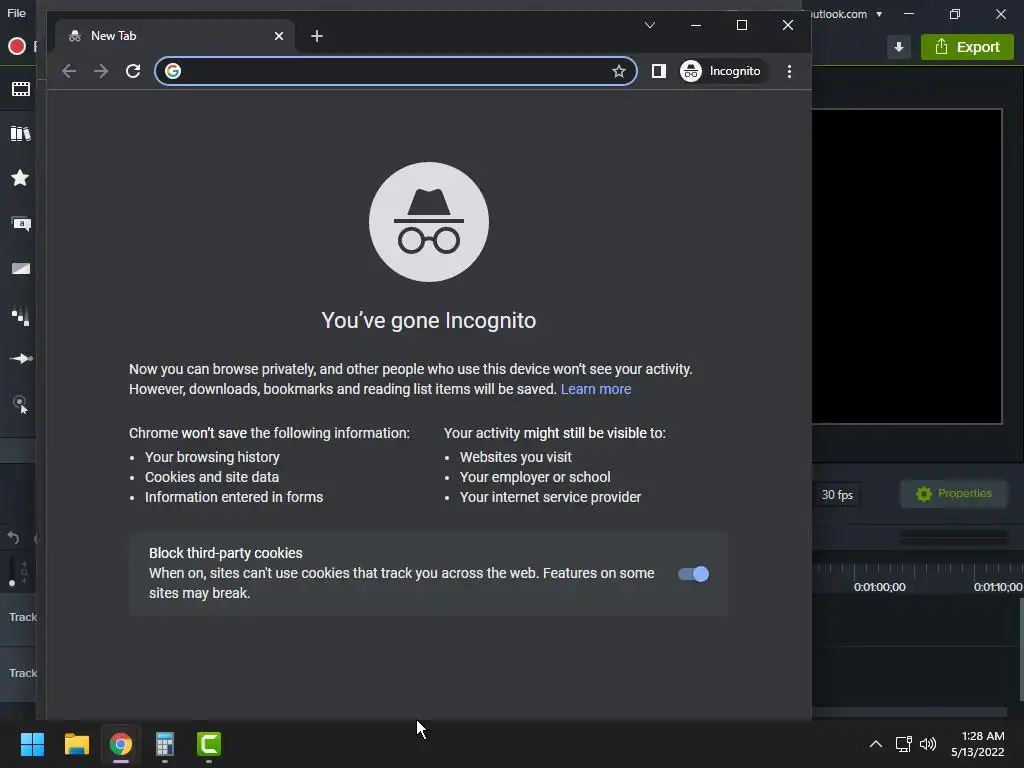Open Camtasia's Cursor Effects icon
This screenshot has height=768, width=1024.
21,404
